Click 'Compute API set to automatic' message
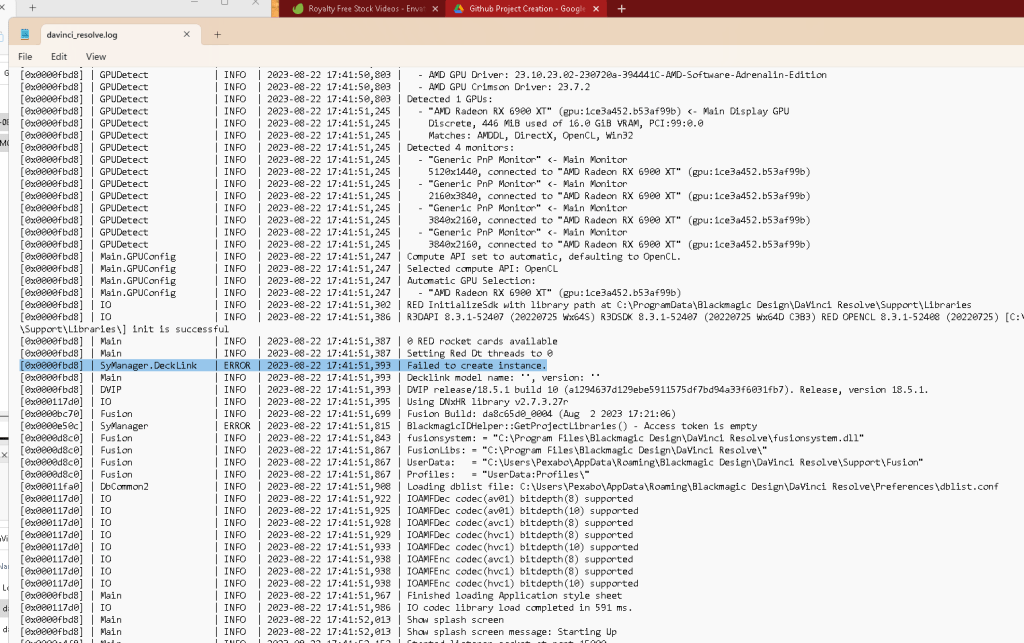The width and height of the screenshot is (1024, 643). (543, 257)
